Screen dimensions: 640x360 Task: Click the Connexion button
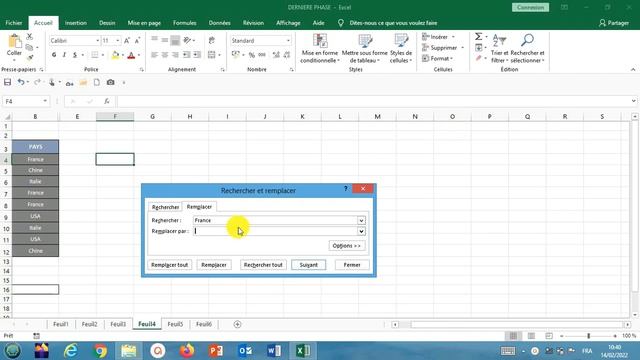(x=530, y=7)
